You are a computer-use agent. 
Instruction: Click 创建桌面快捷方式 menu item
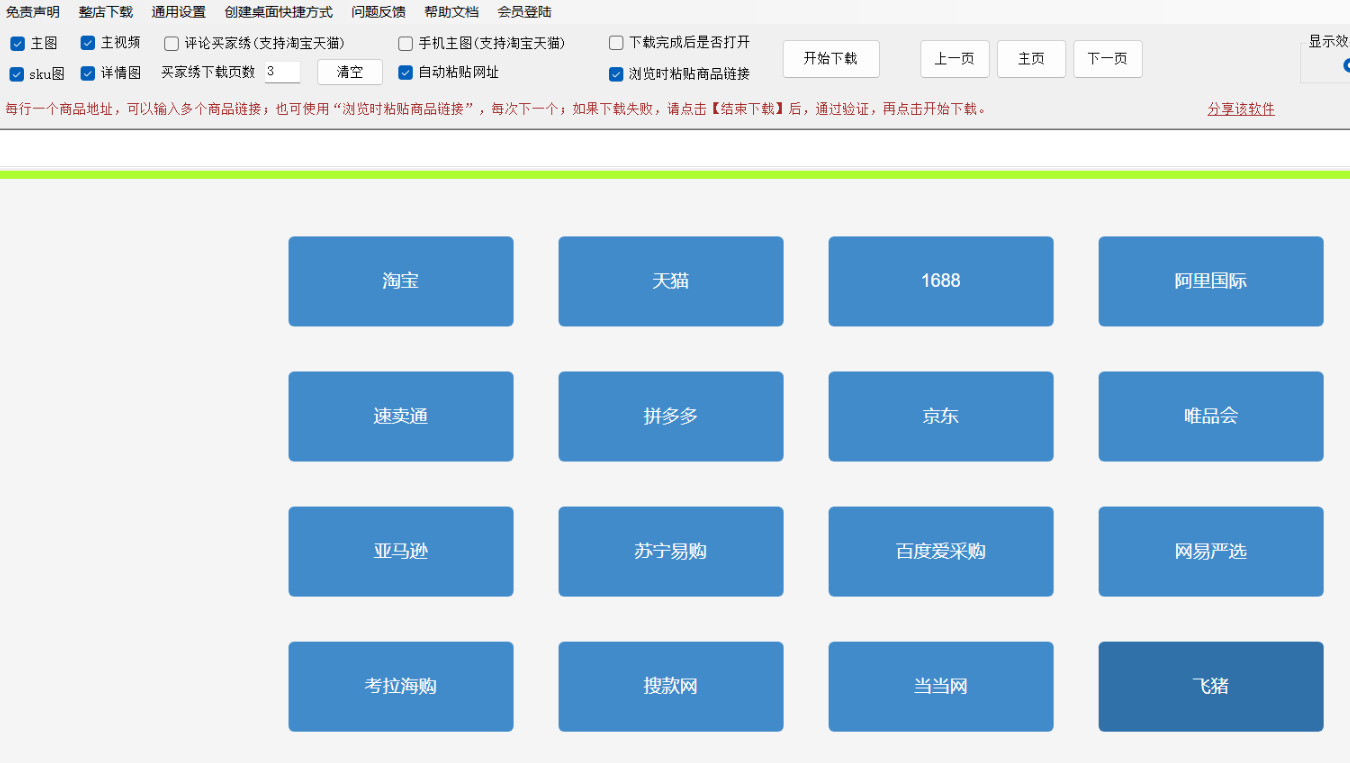coord(279,12)
